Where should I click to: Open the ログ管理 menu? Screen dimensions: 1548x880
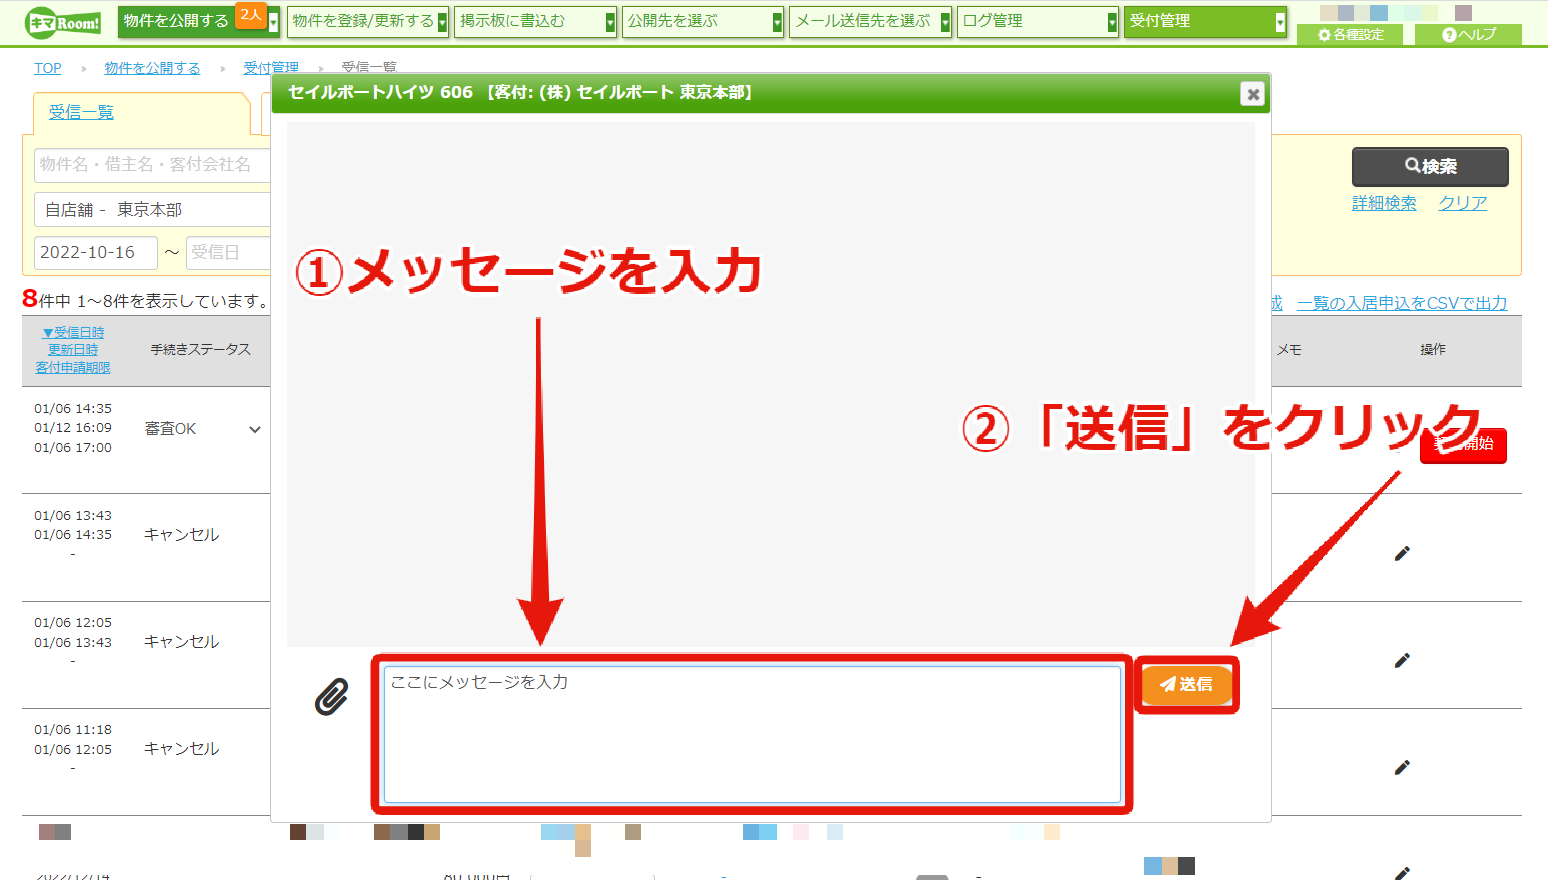[x=1037, y=21]
